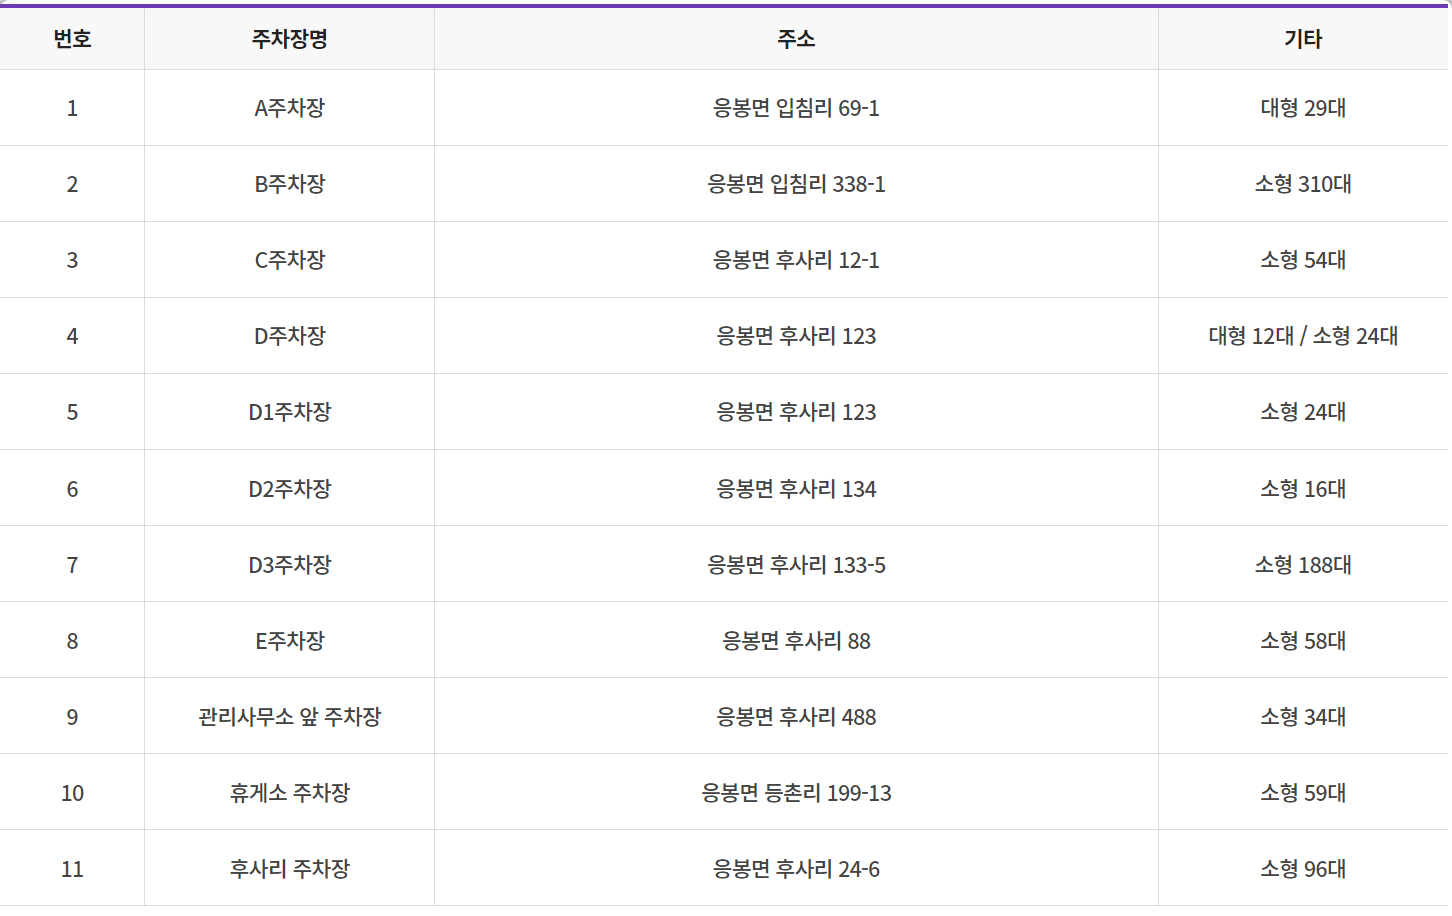The width and height of the screenshot is (1452, 916).
Task: Click the 소형 188대 capacity cell
Action: pos(1303,565)
